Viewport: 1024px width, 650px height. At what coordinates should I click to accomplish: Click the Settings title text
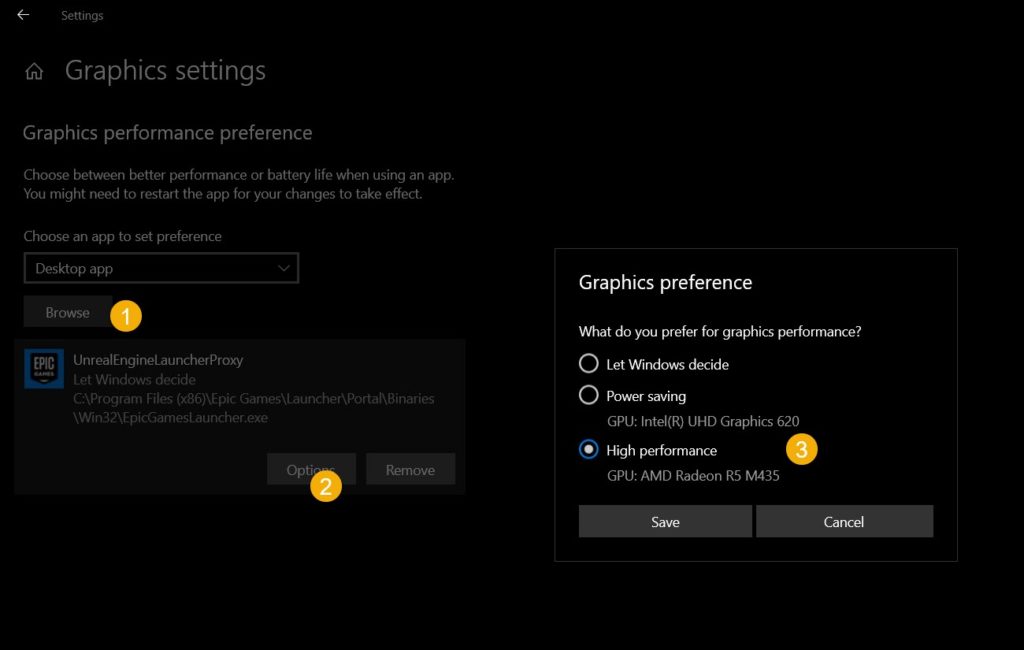coord(82,16)
